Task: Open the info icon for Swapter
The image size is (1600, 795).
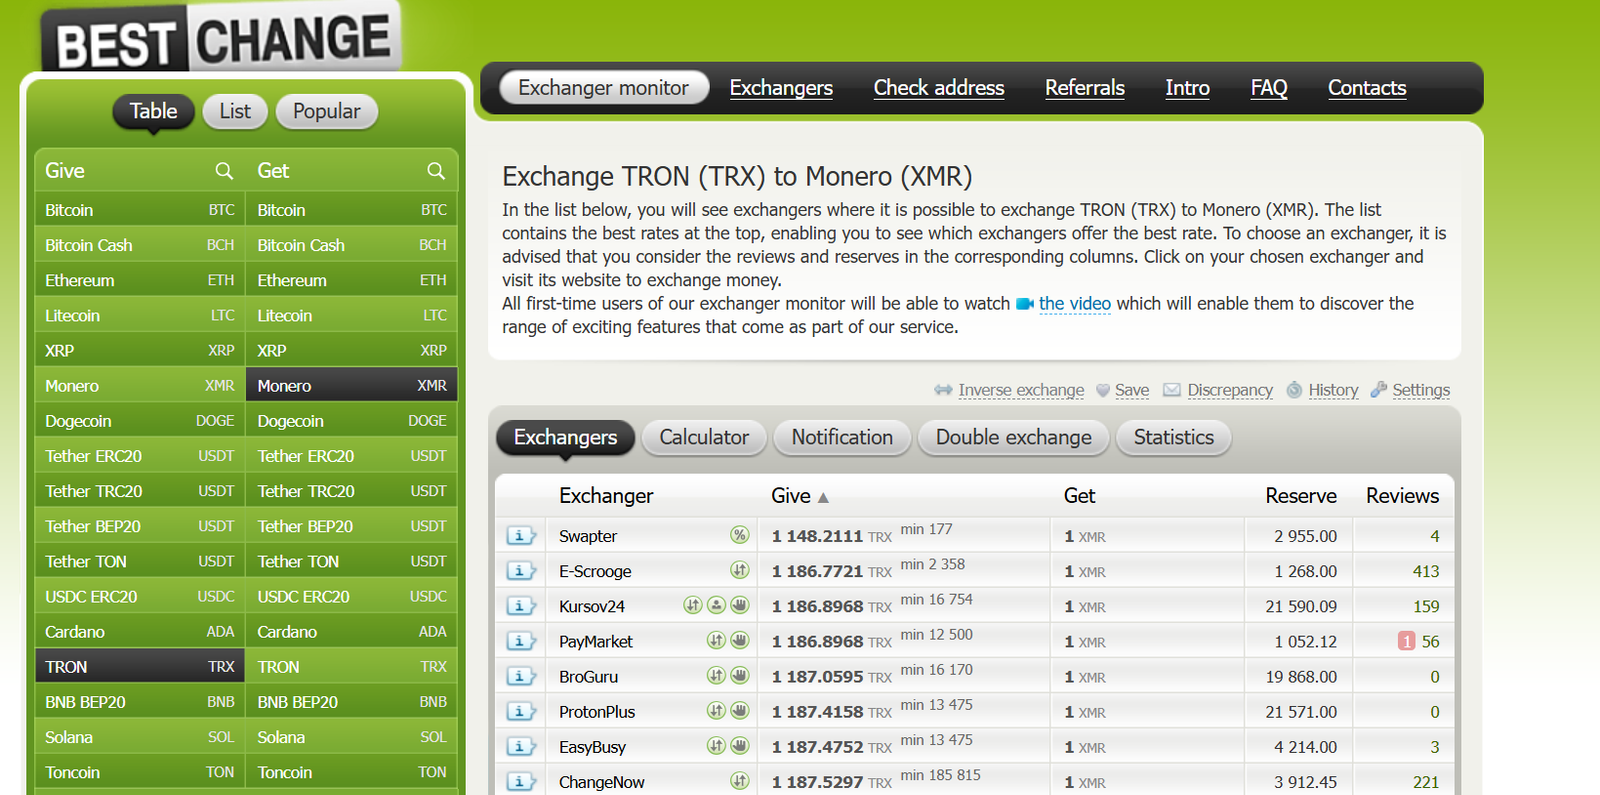Action: (x=520, y=536)
